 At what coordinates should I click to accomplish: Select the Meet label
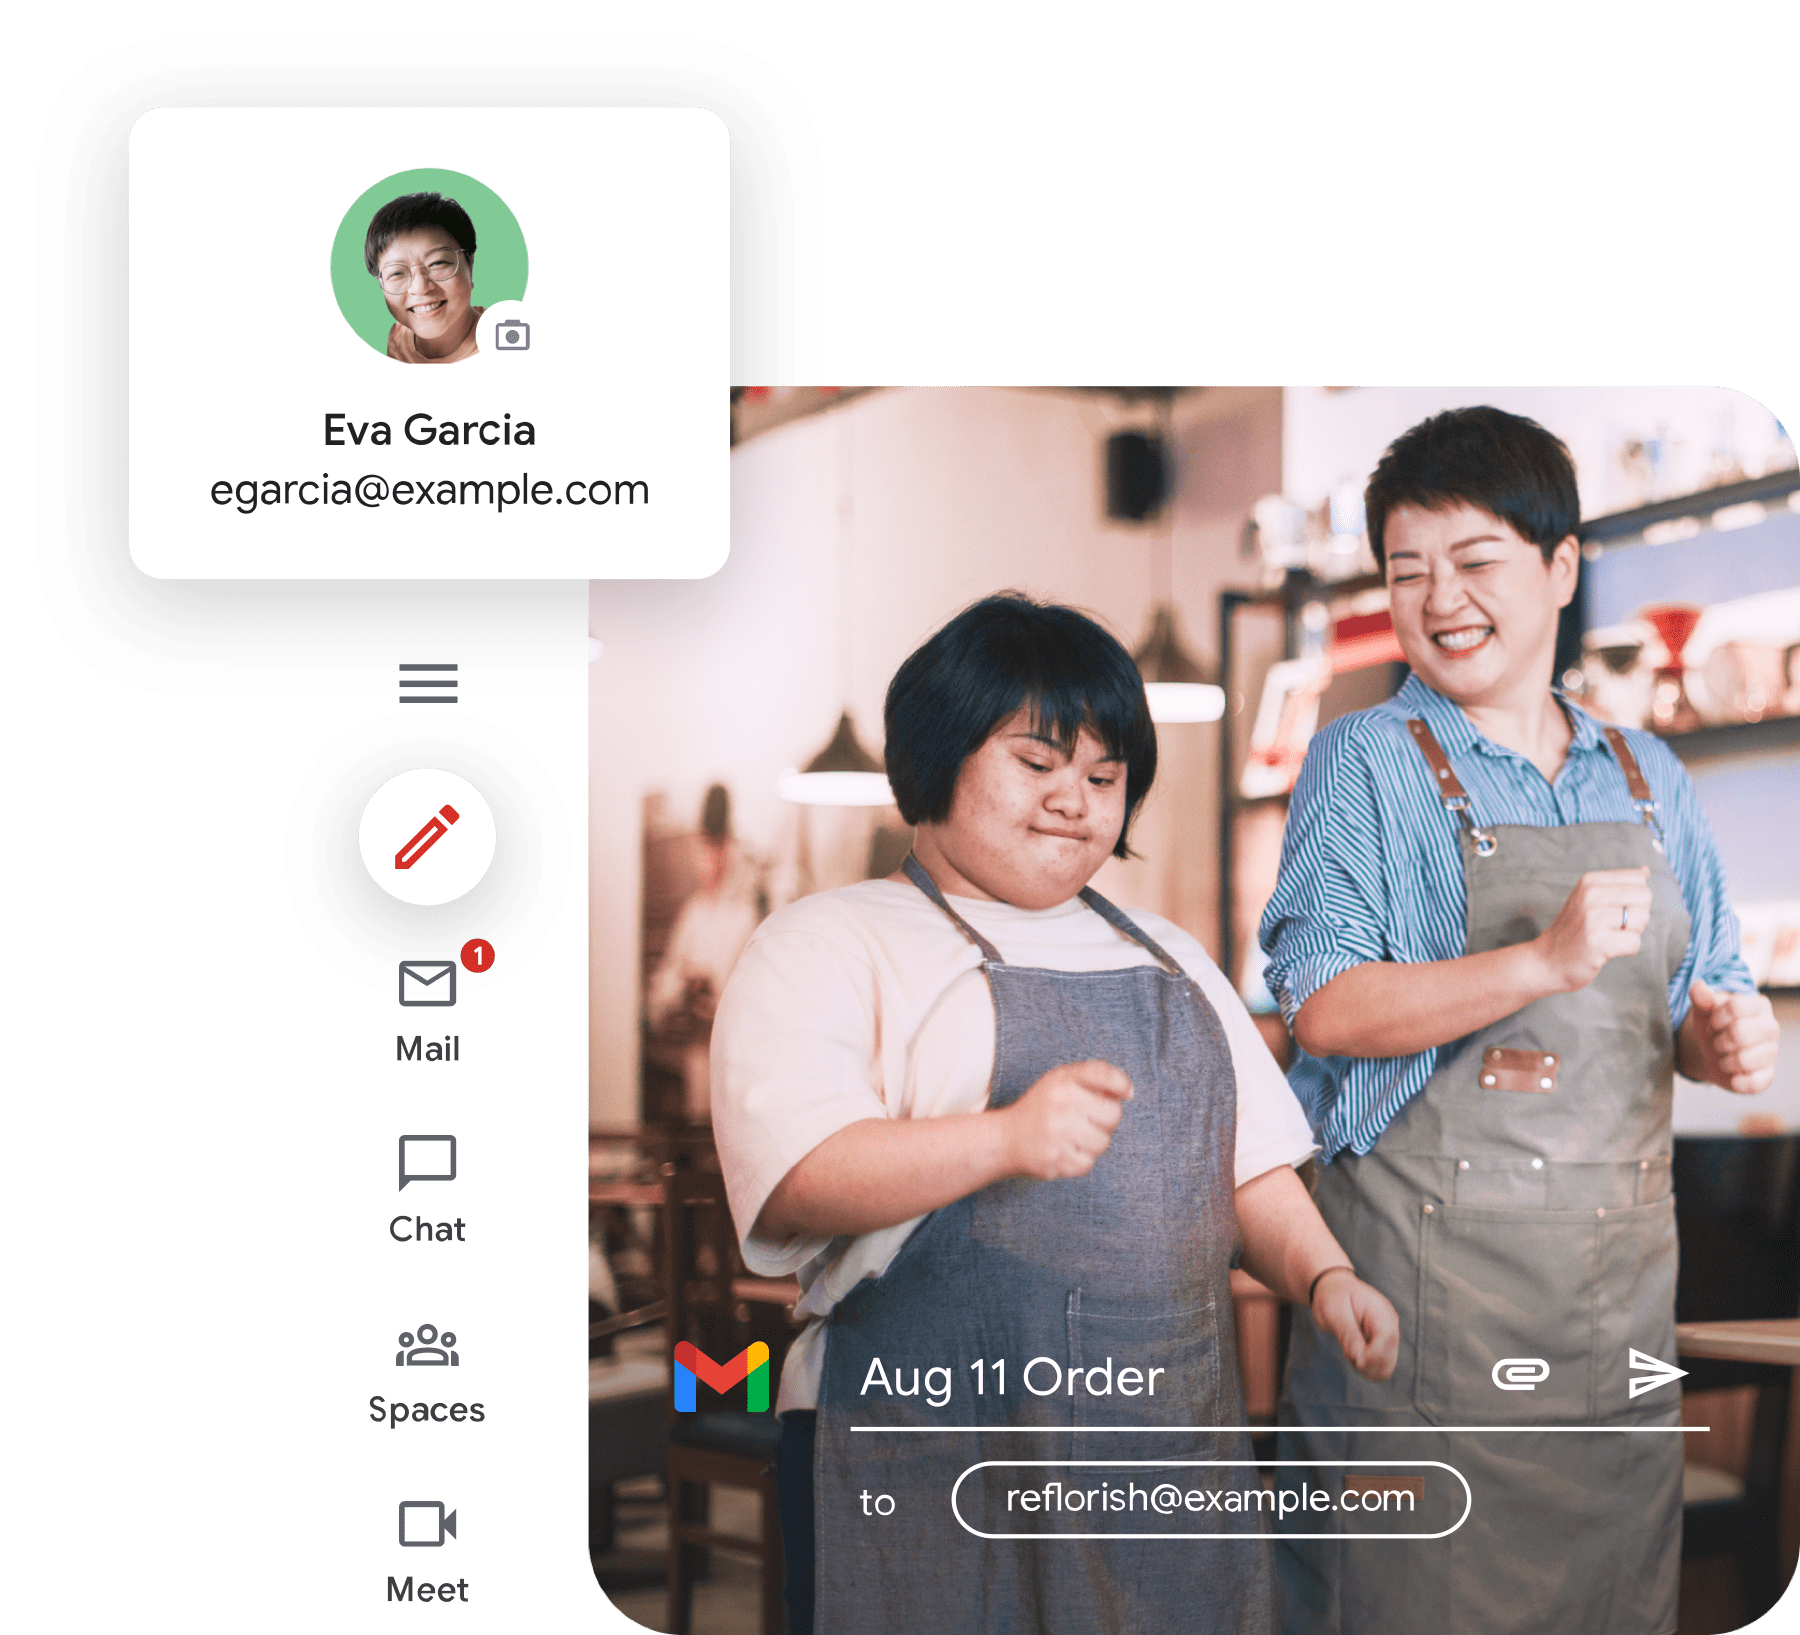pos(427,1590)
